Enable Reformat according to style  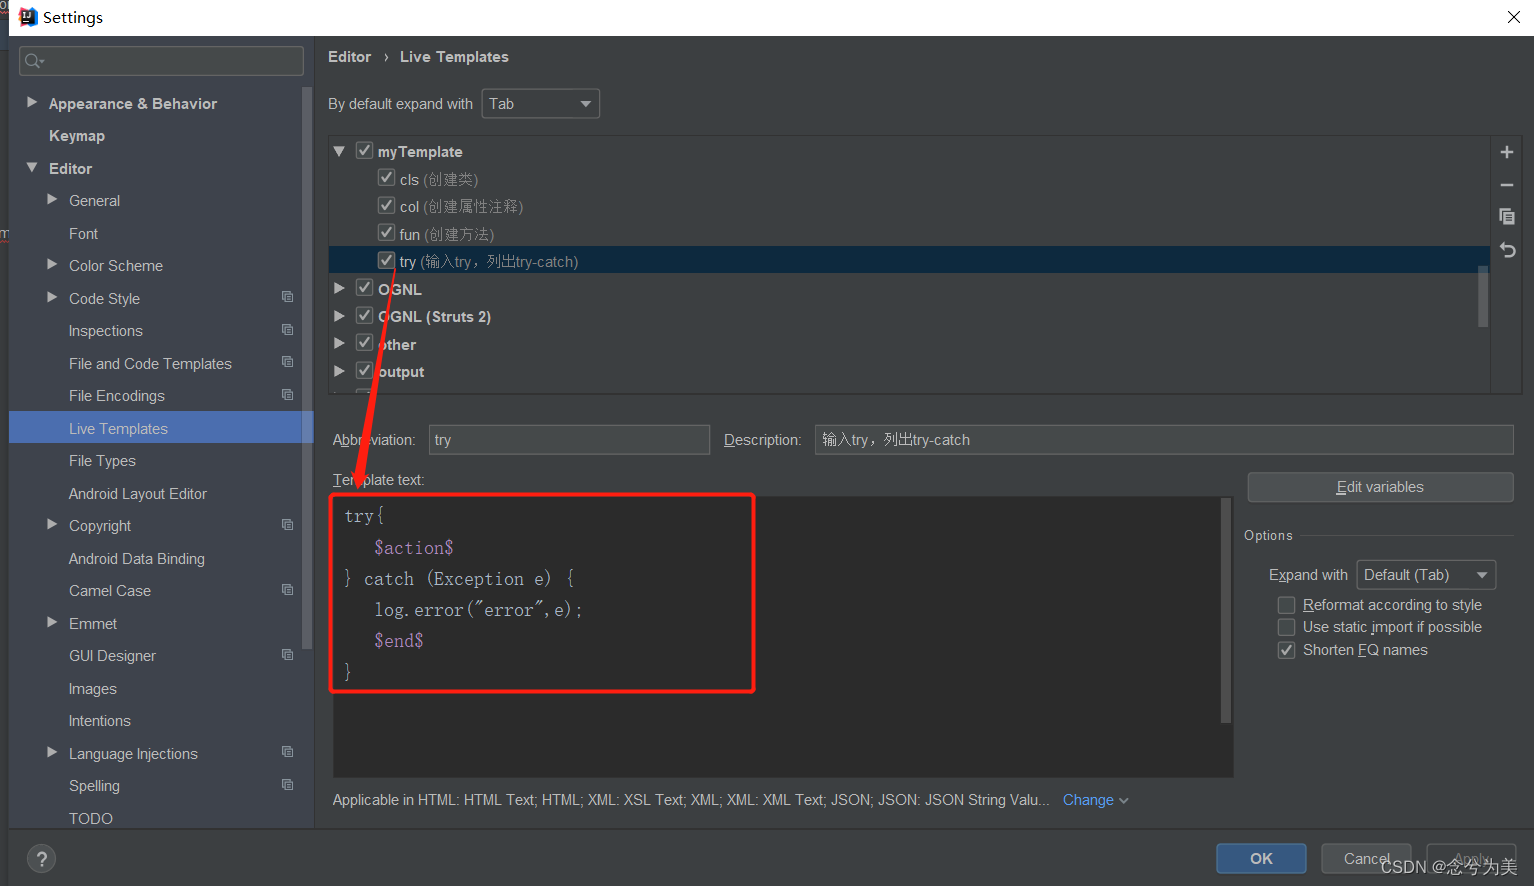1286,605
